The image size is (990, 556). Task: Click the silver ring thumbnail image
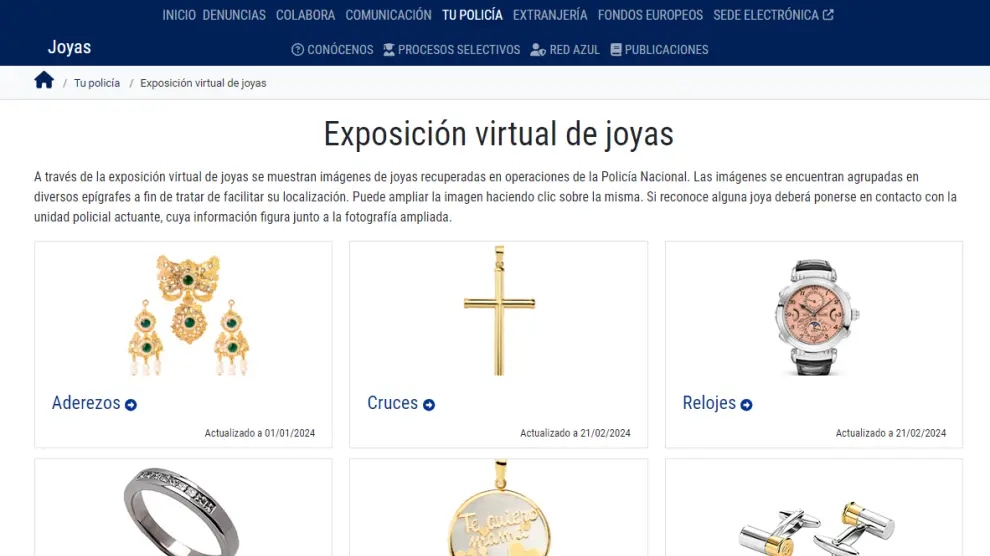[x=182, y=510]
